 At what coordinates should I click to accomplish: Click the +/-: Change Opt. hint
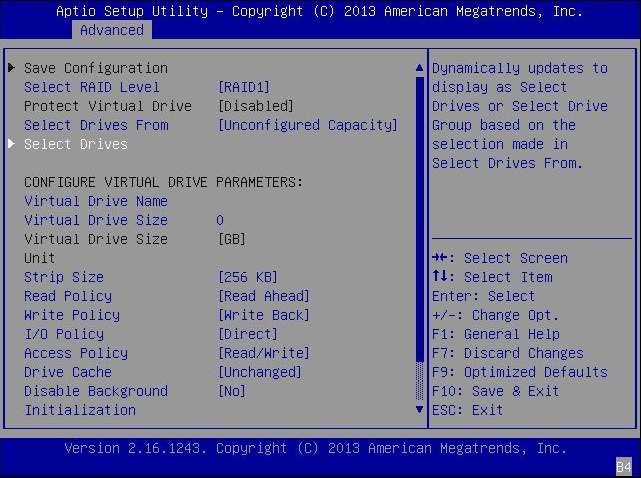point(495,315)
